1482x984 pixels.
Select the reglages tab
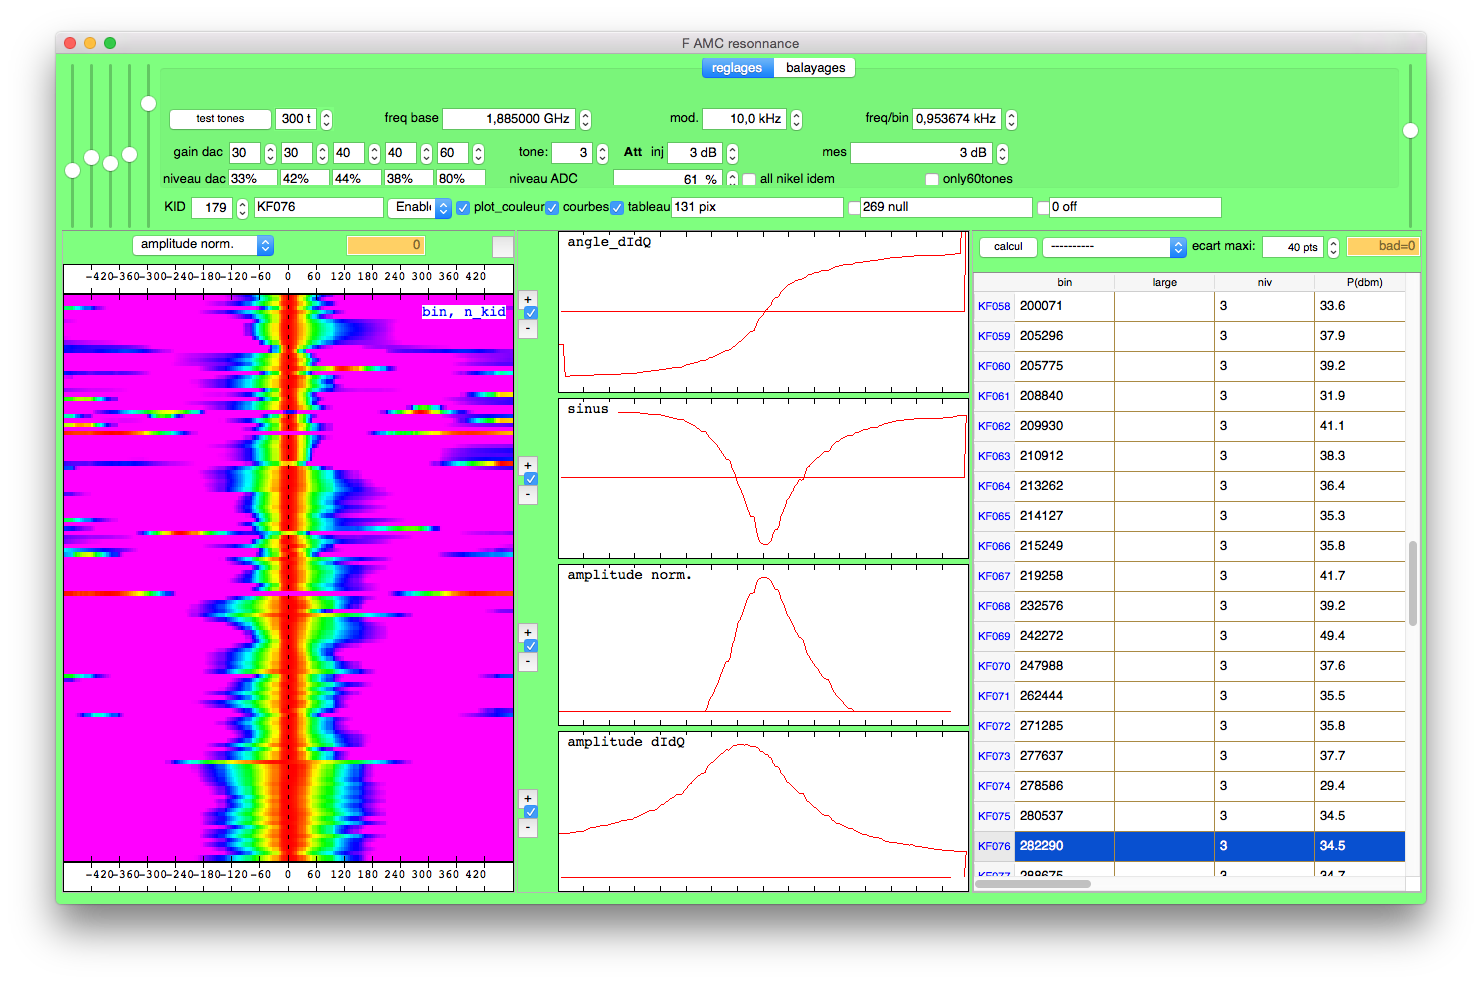tap(737, 68)
